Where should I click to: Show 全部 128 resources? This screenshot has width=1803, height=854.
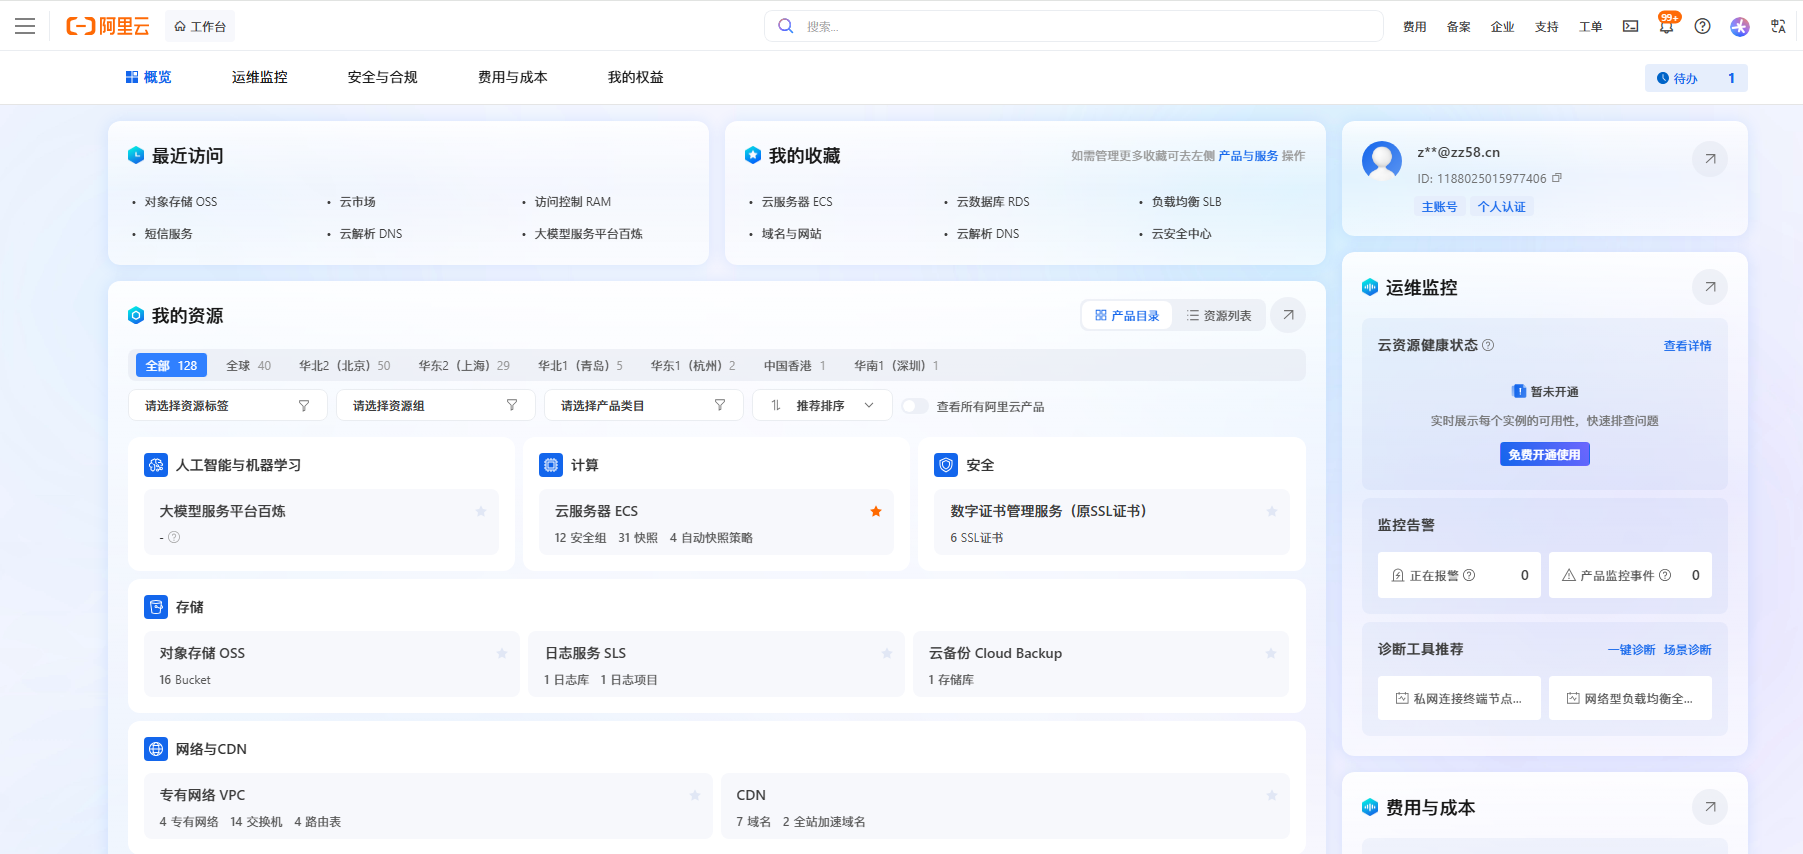coord(171,366)
